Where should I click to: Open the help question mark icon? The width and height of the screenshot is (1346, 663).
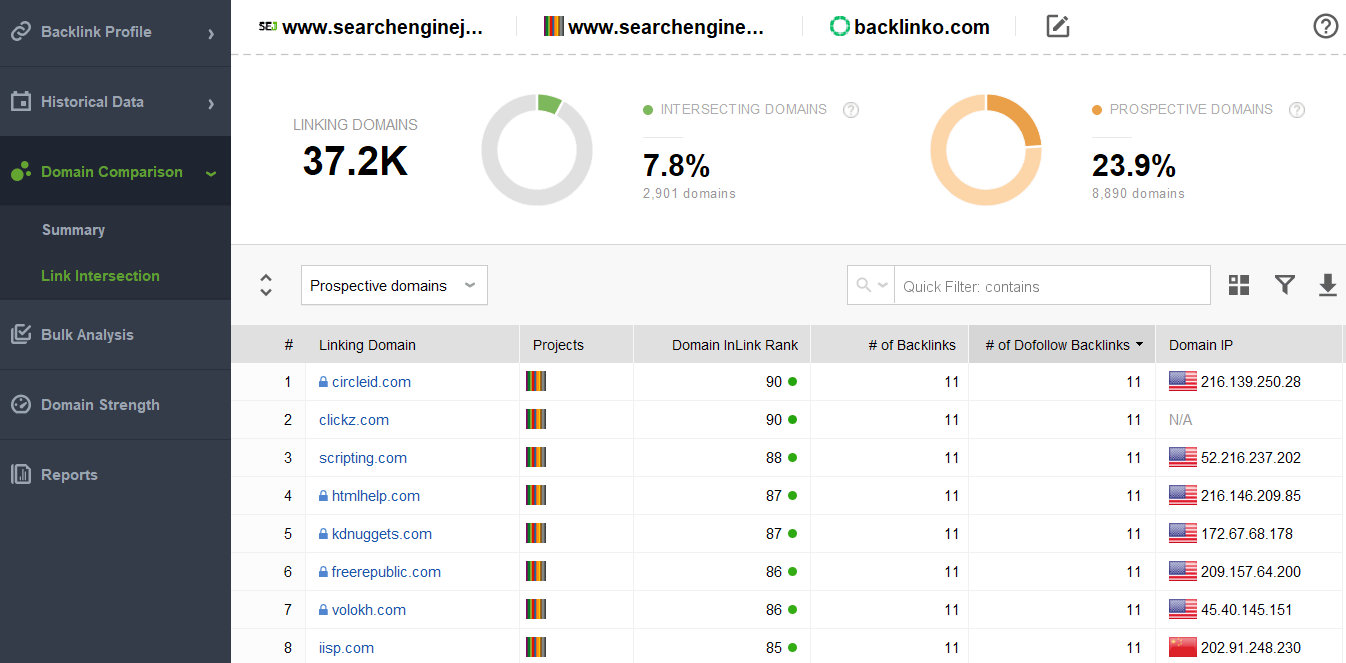1325,27
